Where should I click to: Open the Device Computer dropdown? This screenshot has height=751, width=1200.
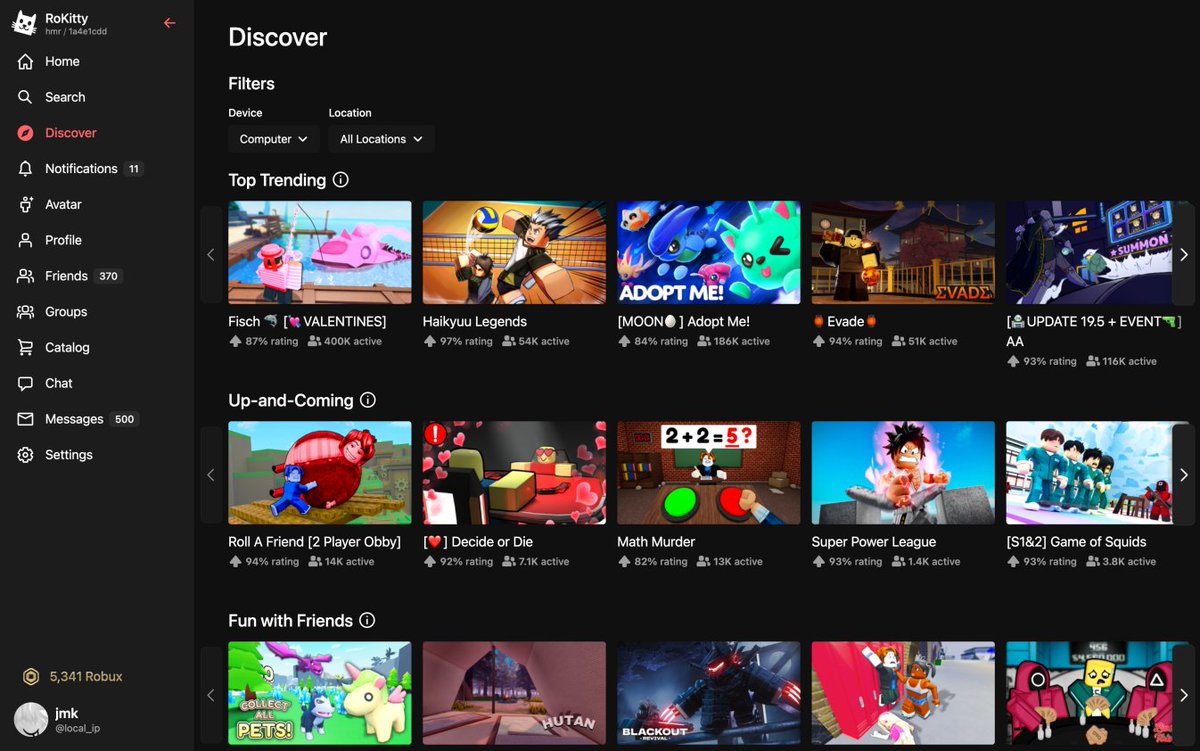pos(274,139)
